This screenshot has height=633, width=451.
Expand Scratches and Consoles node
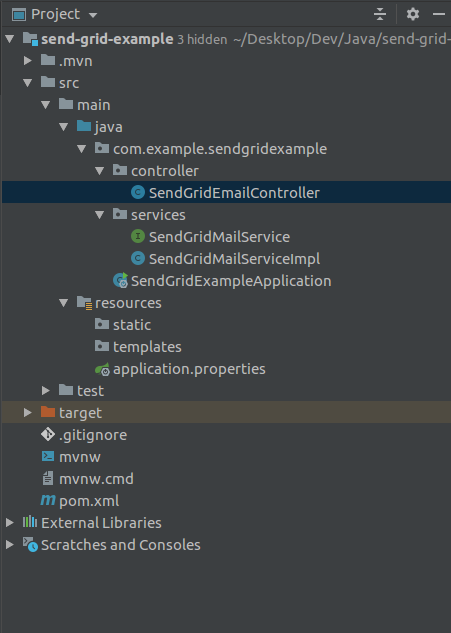10,545
